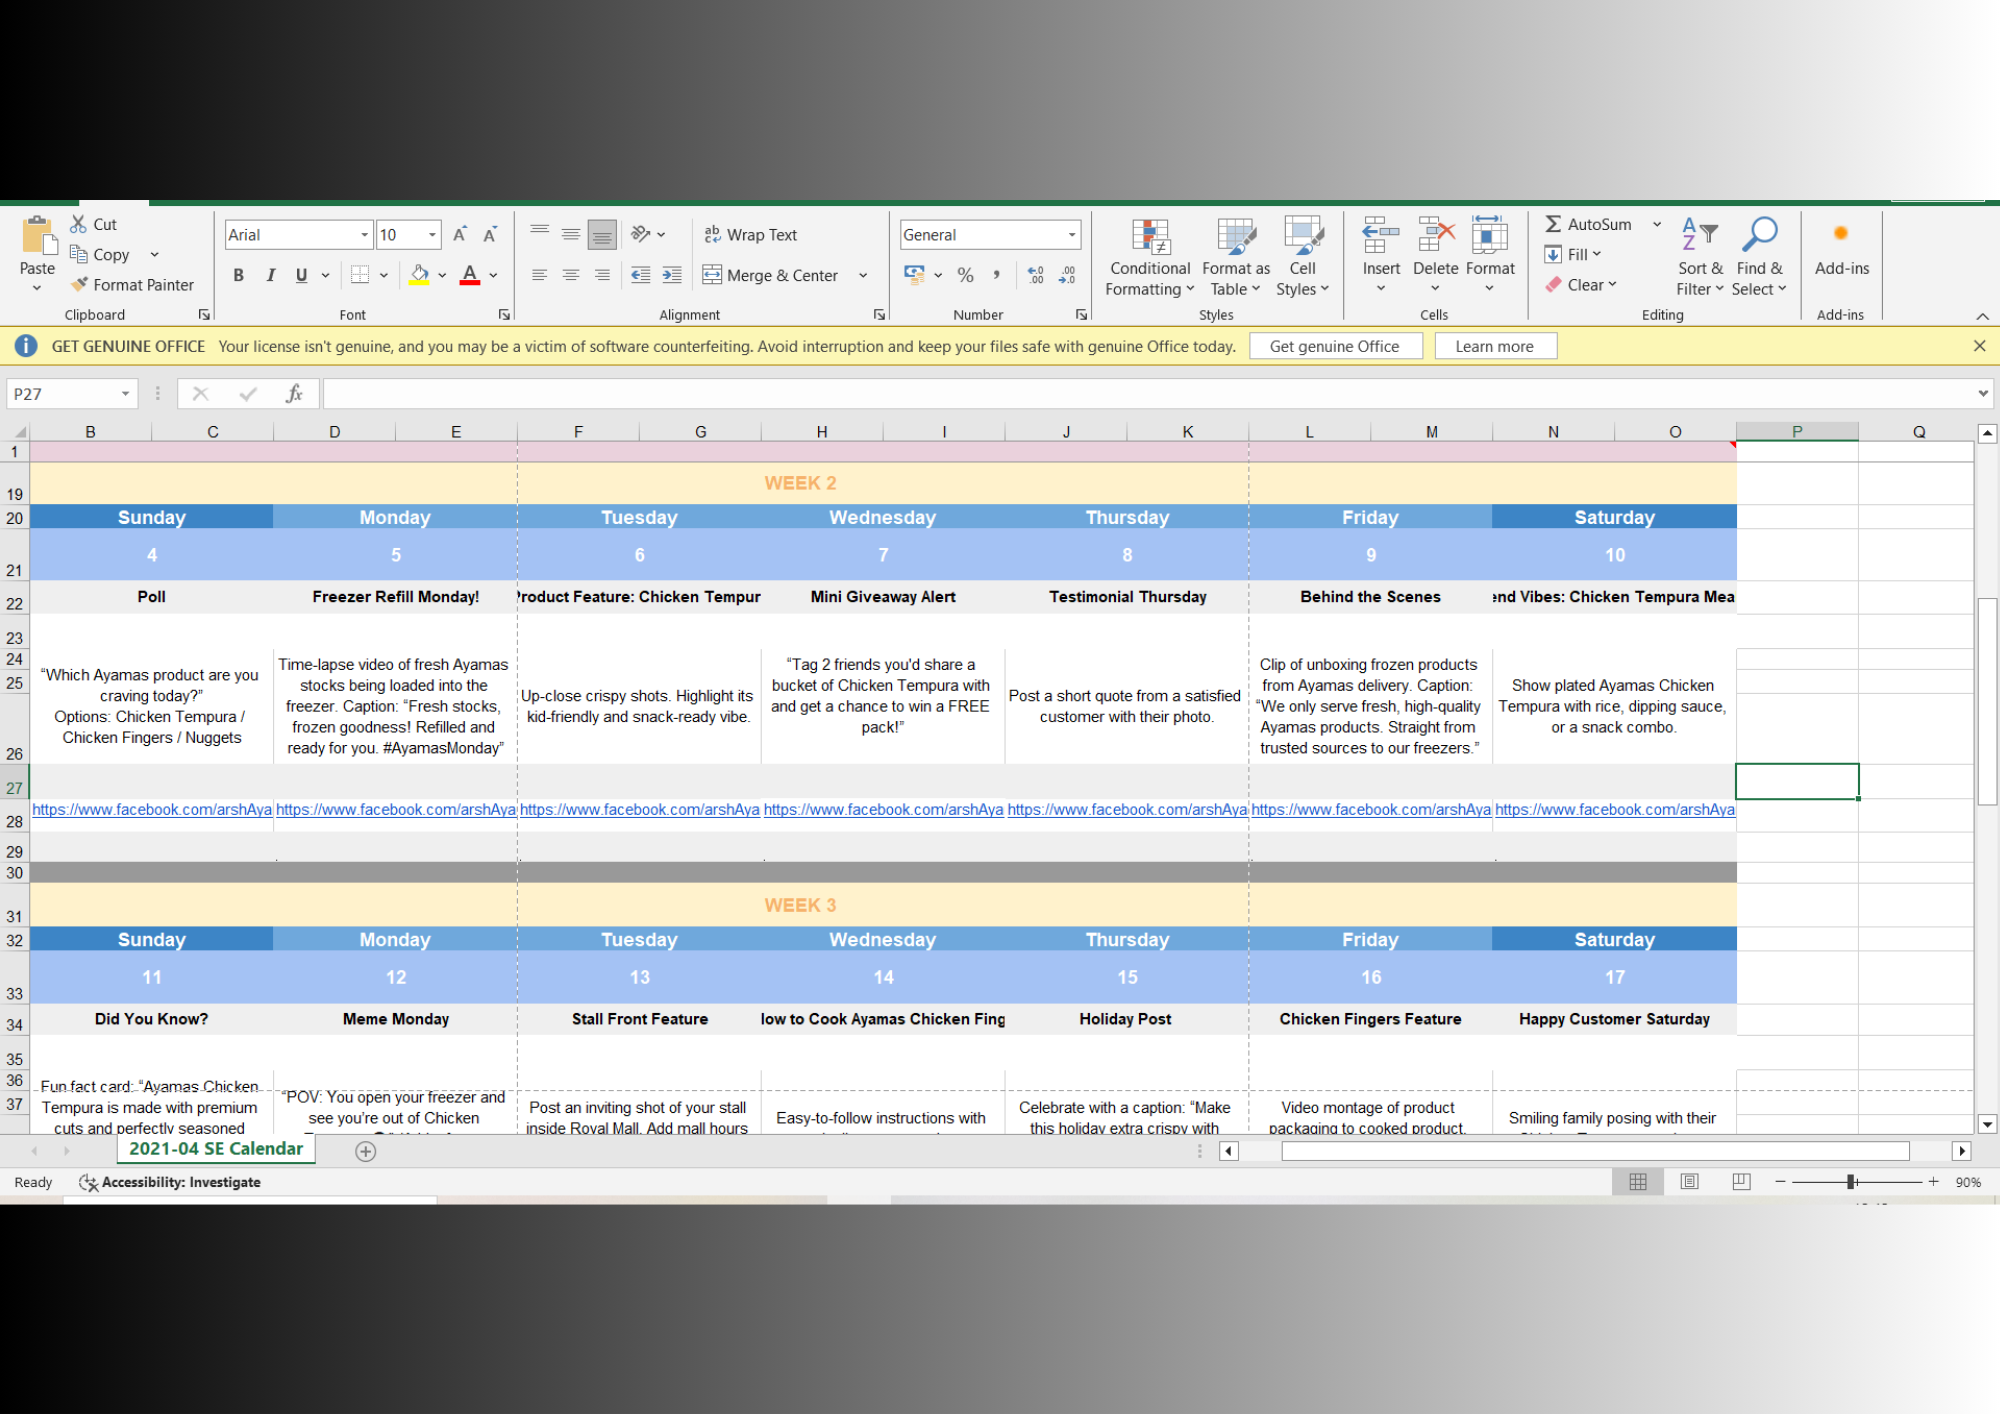Image resolution: width=2000 pixels, height=1414 pixels.
Task: Click Get genuine Office button
Action: 1335,346
